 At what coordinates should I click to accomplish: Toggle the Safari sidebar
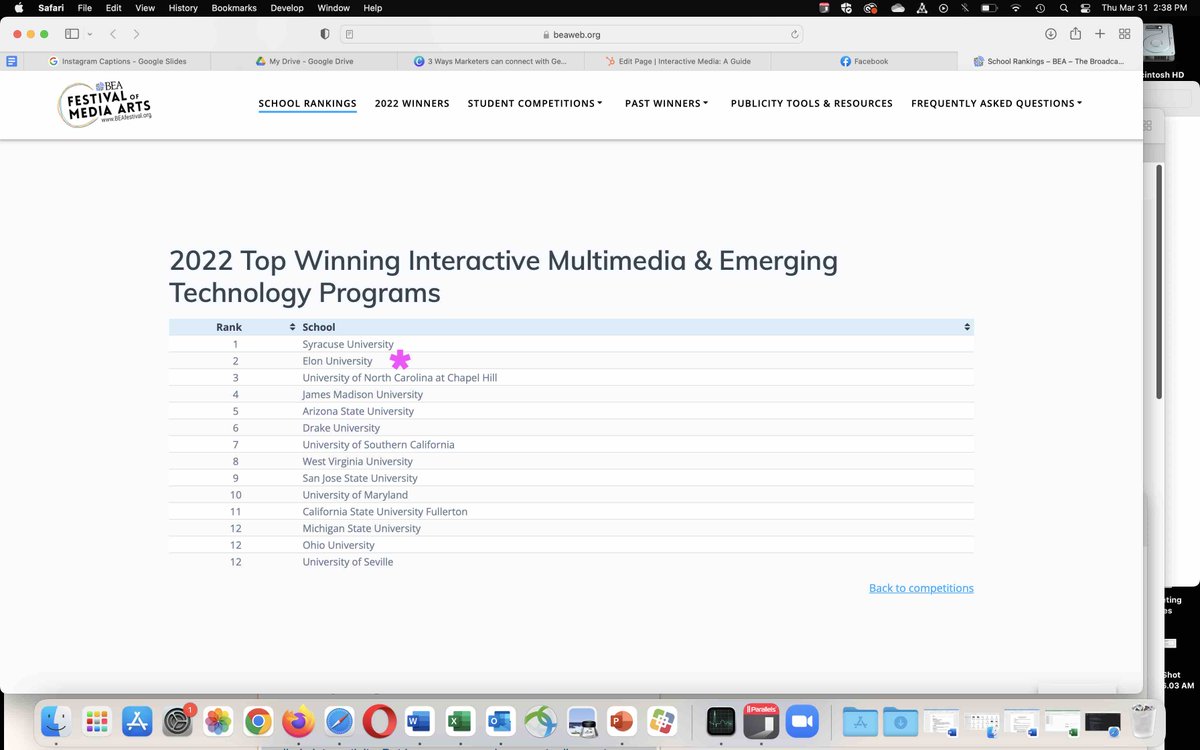(x=72, y=34)
